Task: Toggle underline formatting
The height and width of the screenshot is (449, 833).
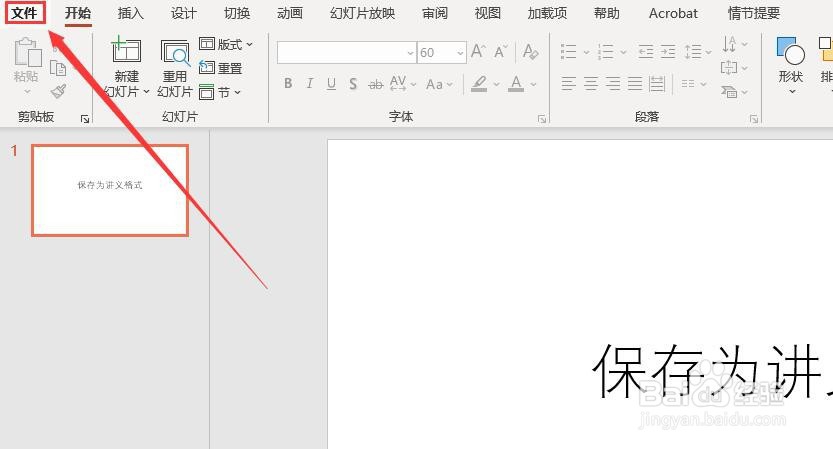Action: click(x=332, y=83)
